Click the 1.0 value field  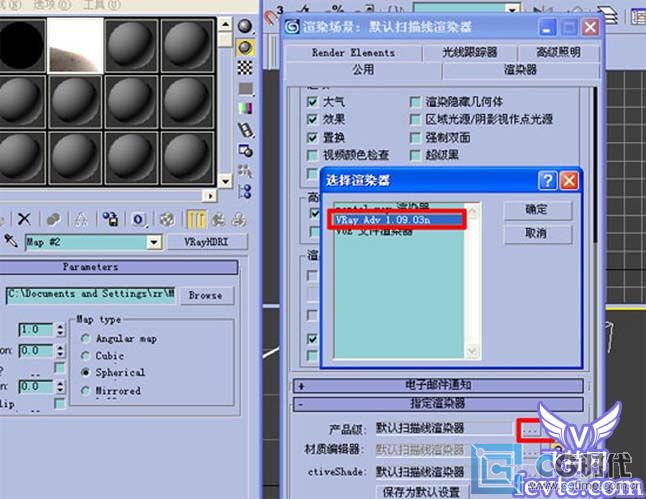point(35,330)
